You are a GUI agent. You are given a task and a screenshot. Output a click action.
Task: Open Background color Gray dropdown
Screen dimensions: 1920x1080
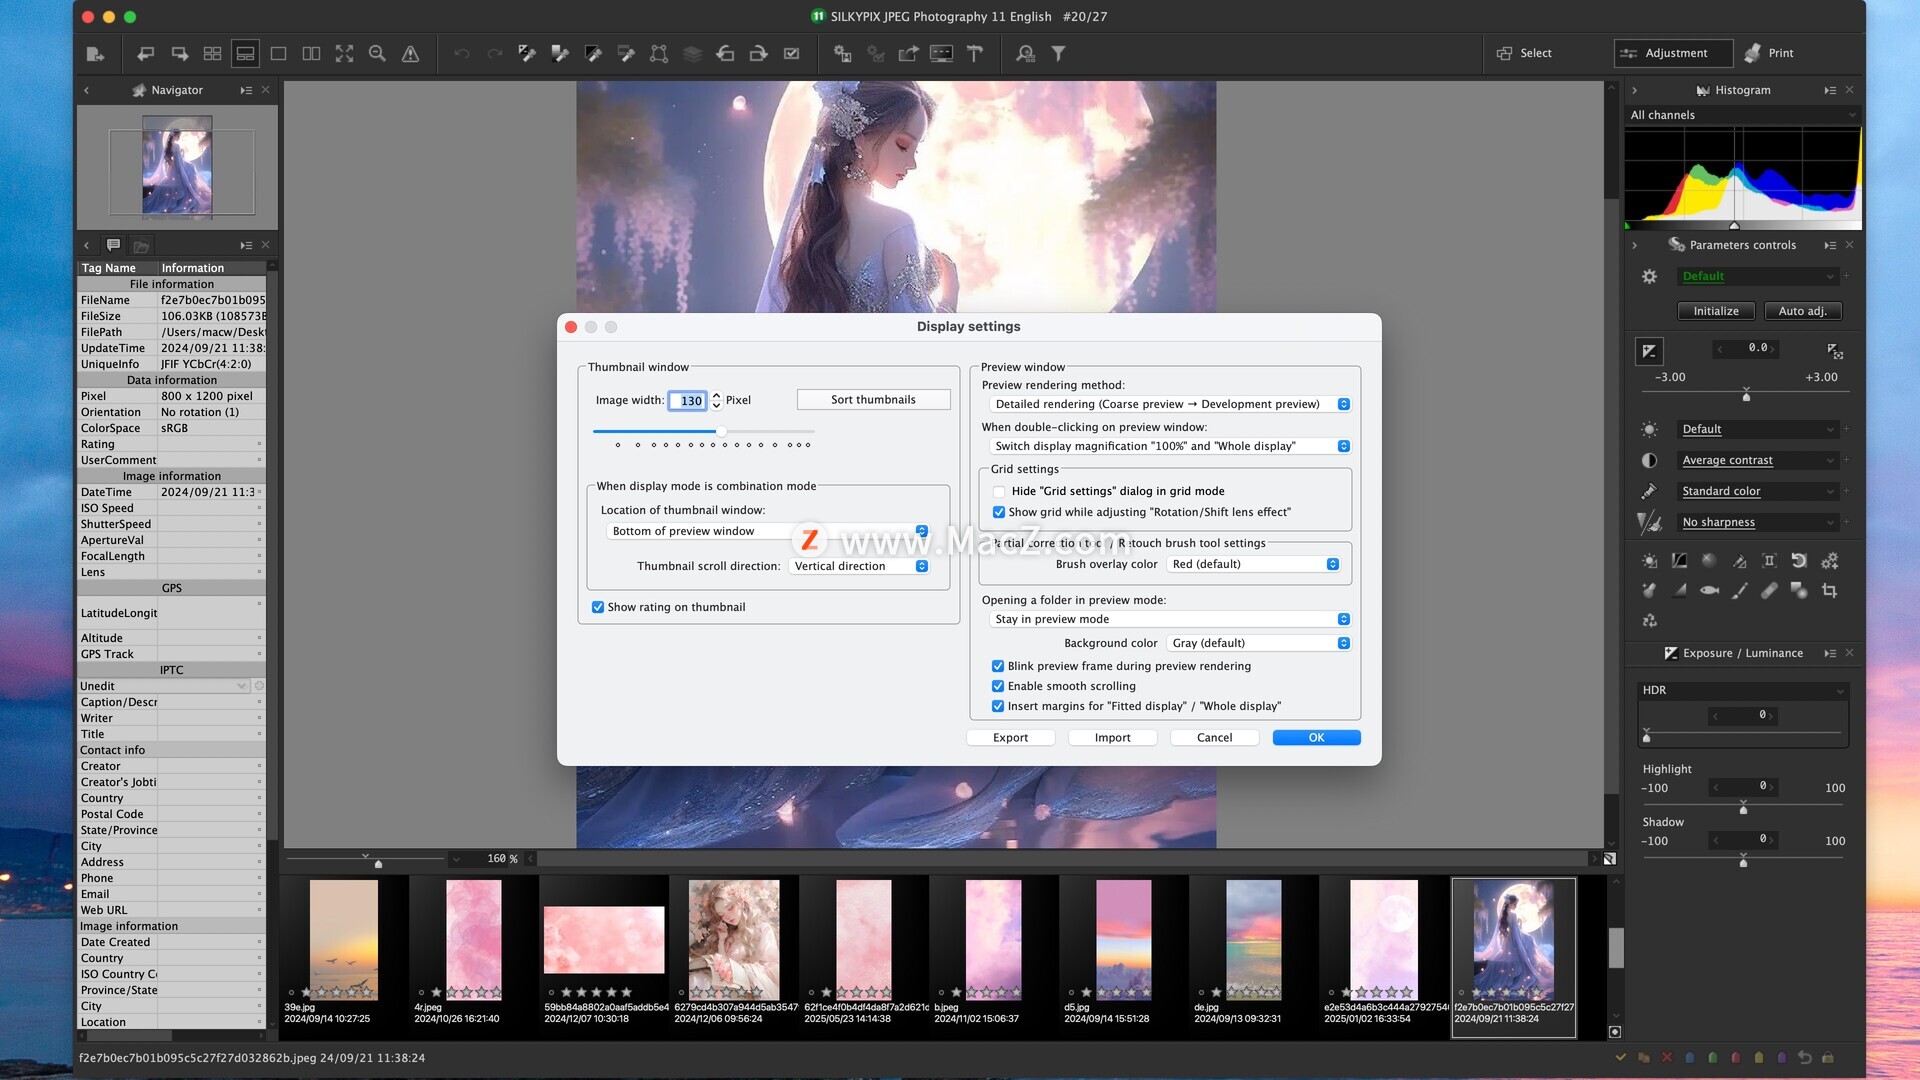(1259, 643)
